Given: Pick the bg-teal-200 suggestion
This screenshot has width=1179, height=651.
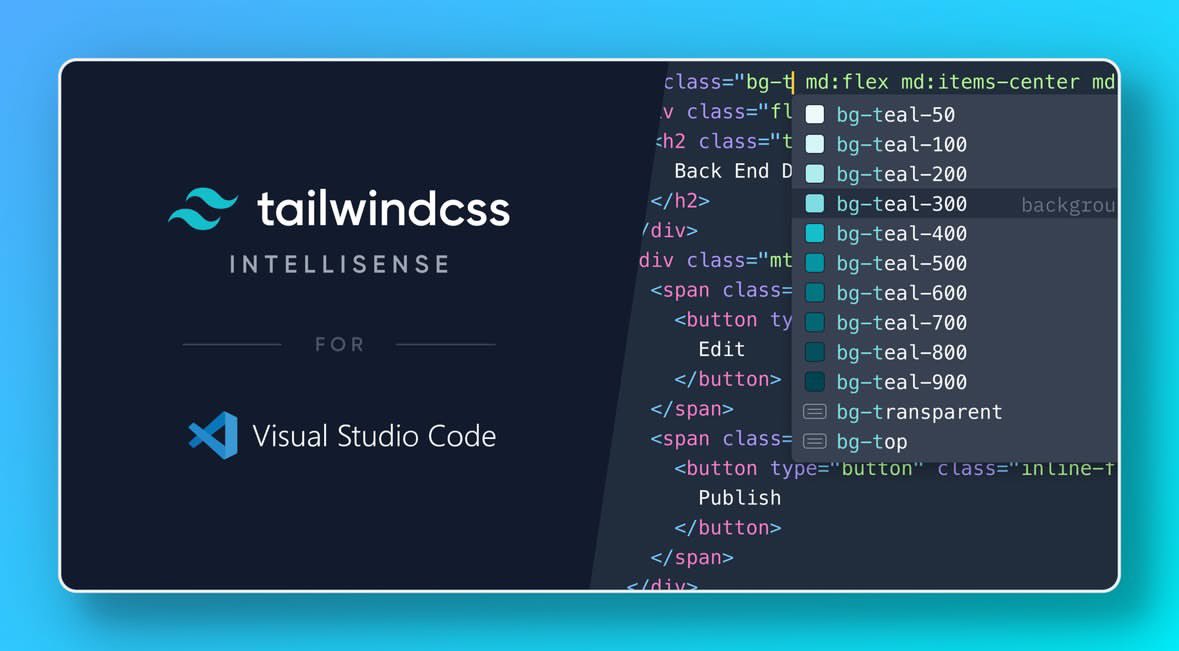Looking at the screenshot, I should click(955, 174).
